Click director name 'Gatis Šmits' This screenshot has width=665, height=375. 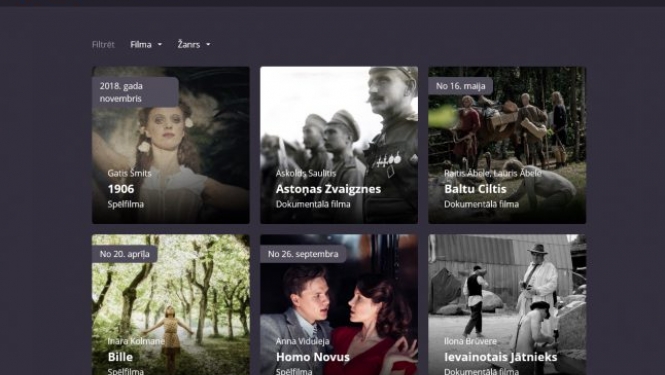pos(129,173)
